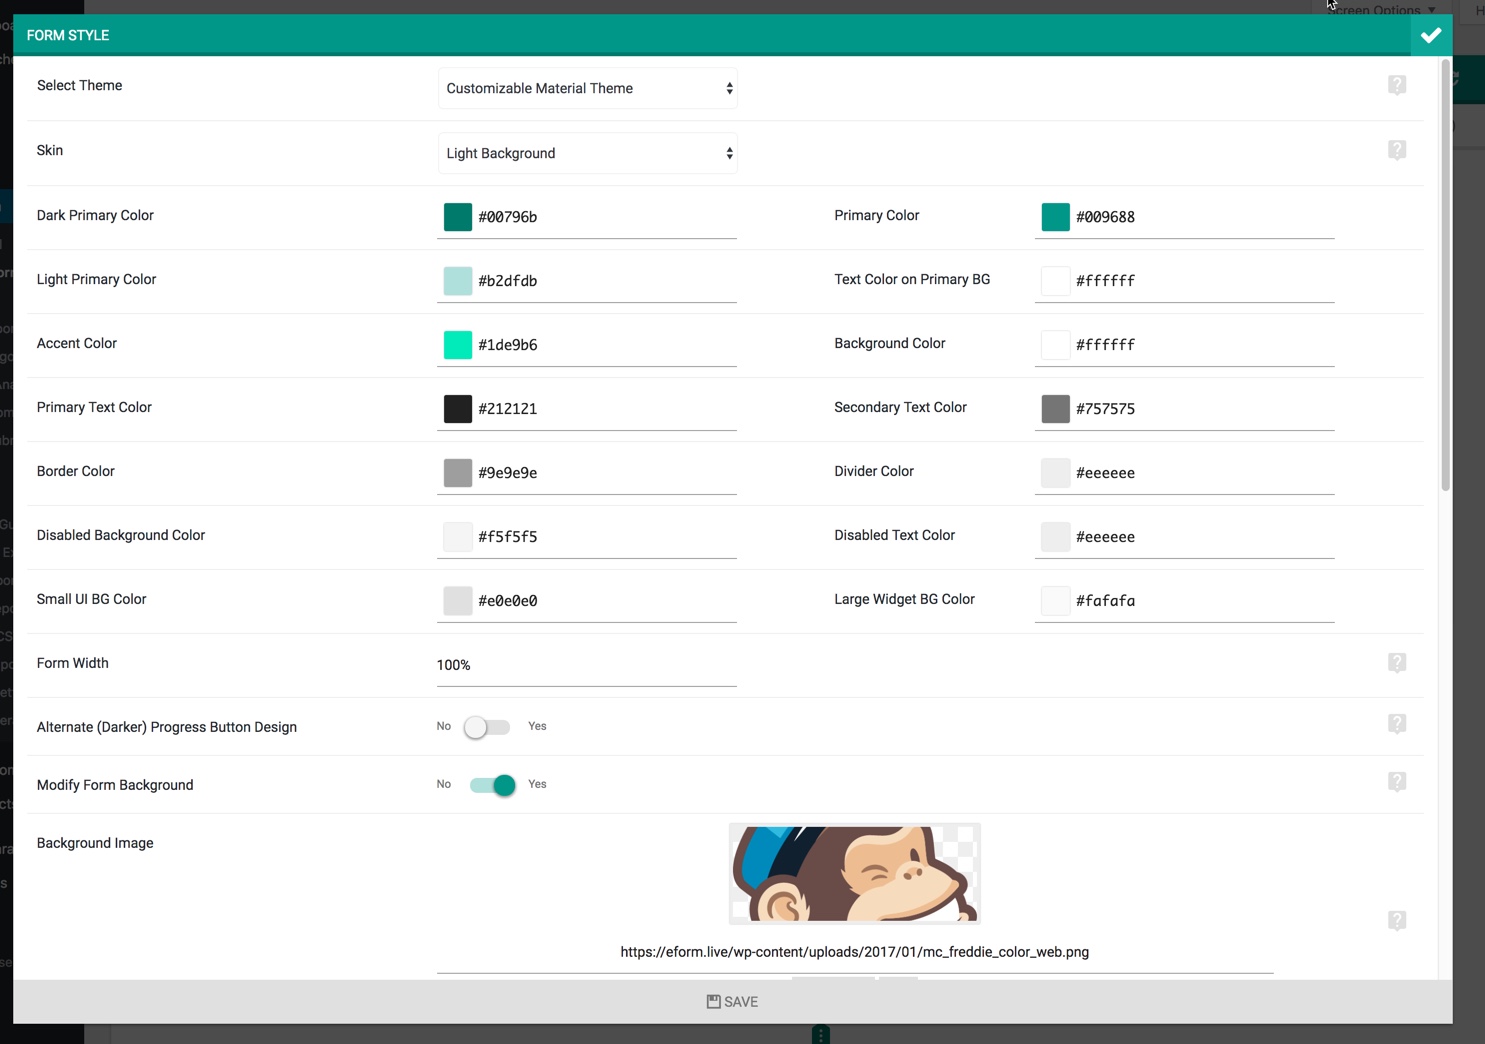
Task: Open the Select Theme dropdown
Action: click(587, 88)
